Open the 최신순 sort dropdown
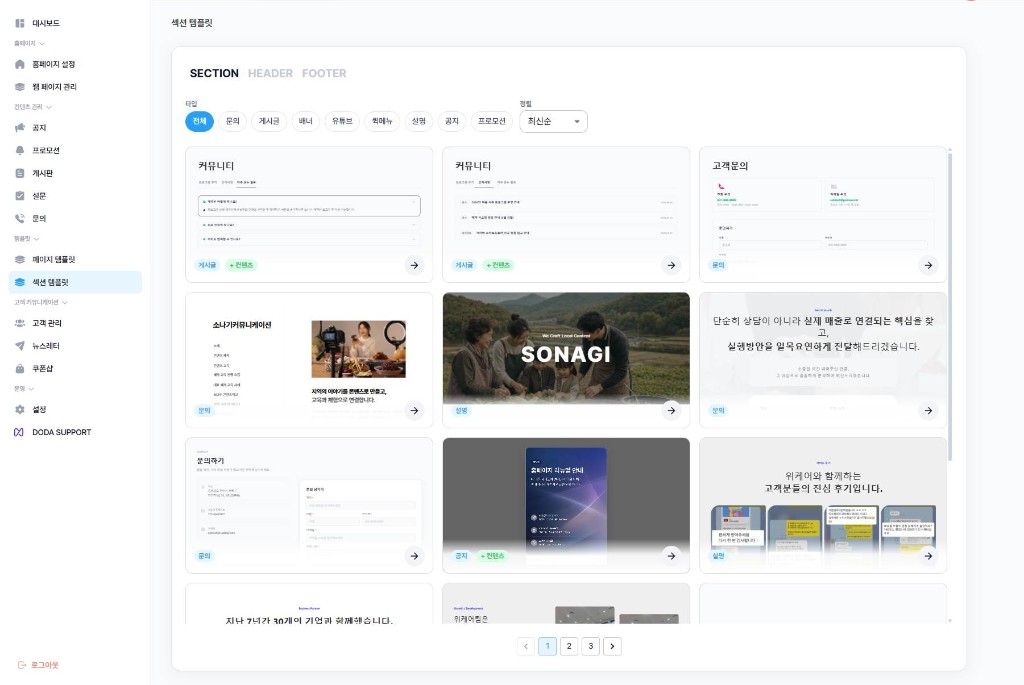The image size is (1024, 685). 553,121
